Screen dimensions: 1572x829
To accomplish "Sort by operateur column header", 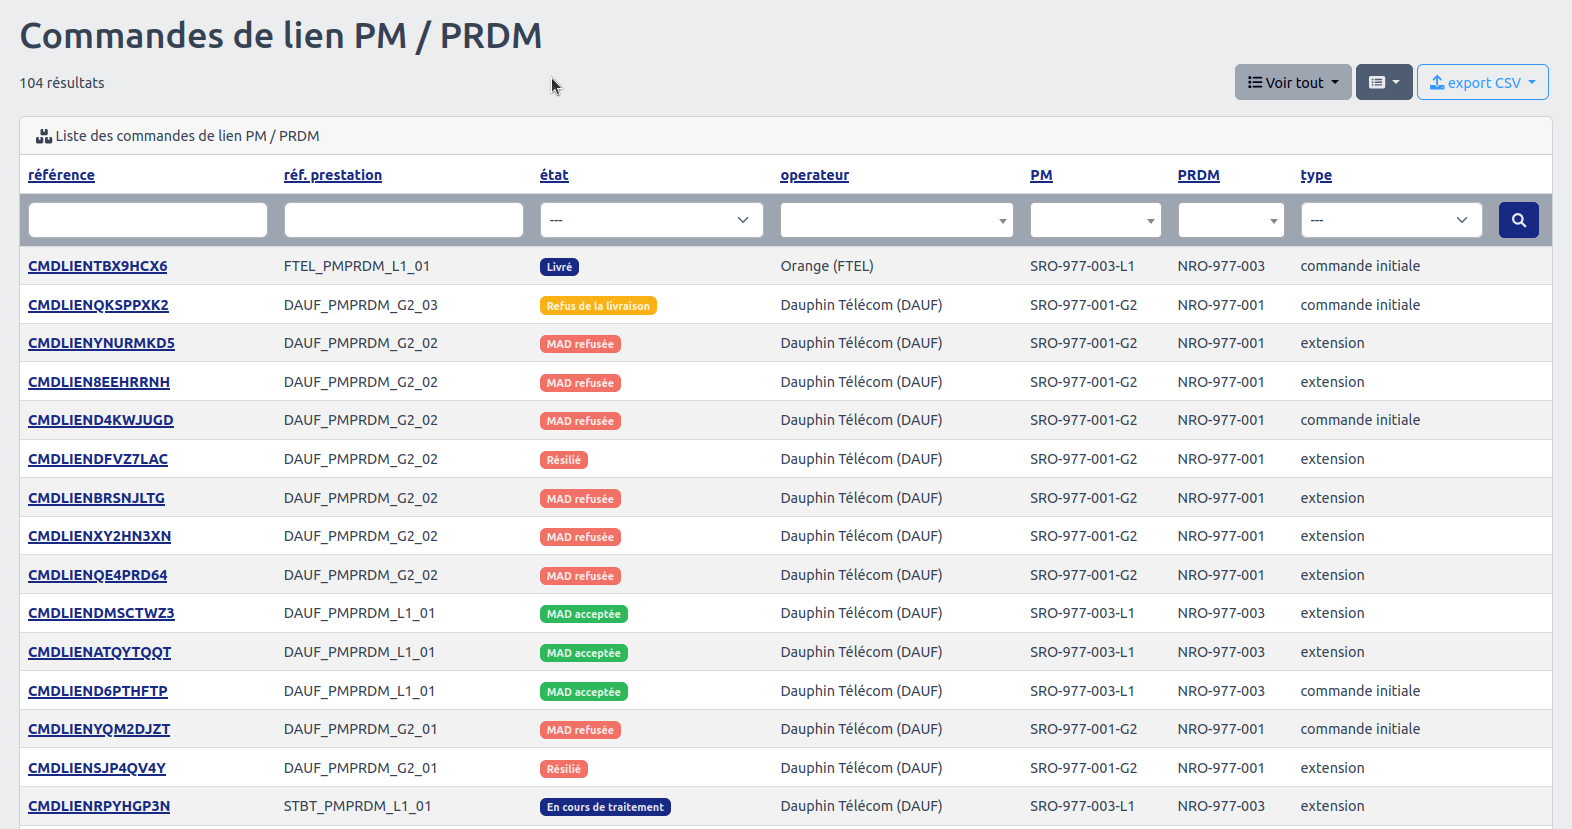I will pos(814,175).
